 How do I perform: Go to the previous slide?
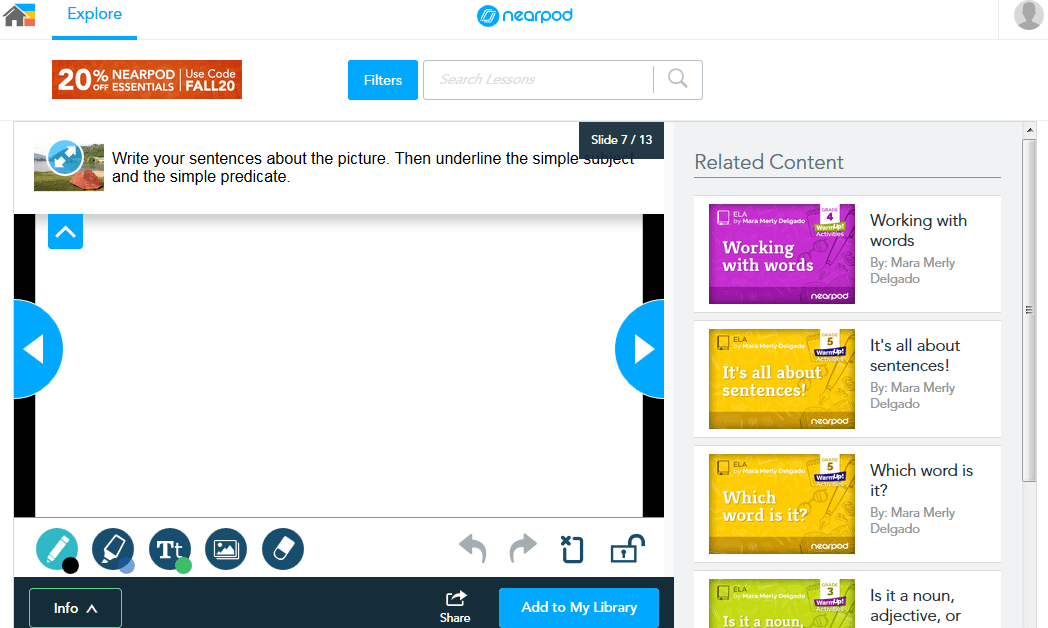point(35,349)
